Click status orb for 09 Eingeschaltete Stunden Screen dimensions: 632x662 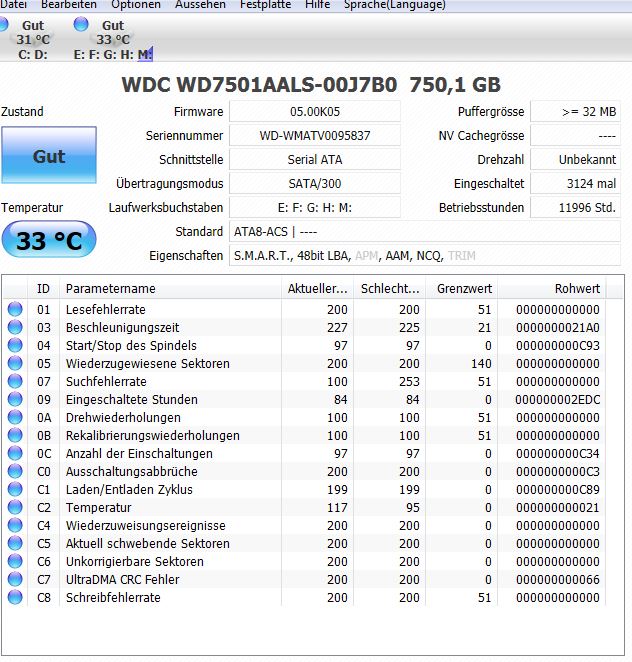(x=15, y=399)
